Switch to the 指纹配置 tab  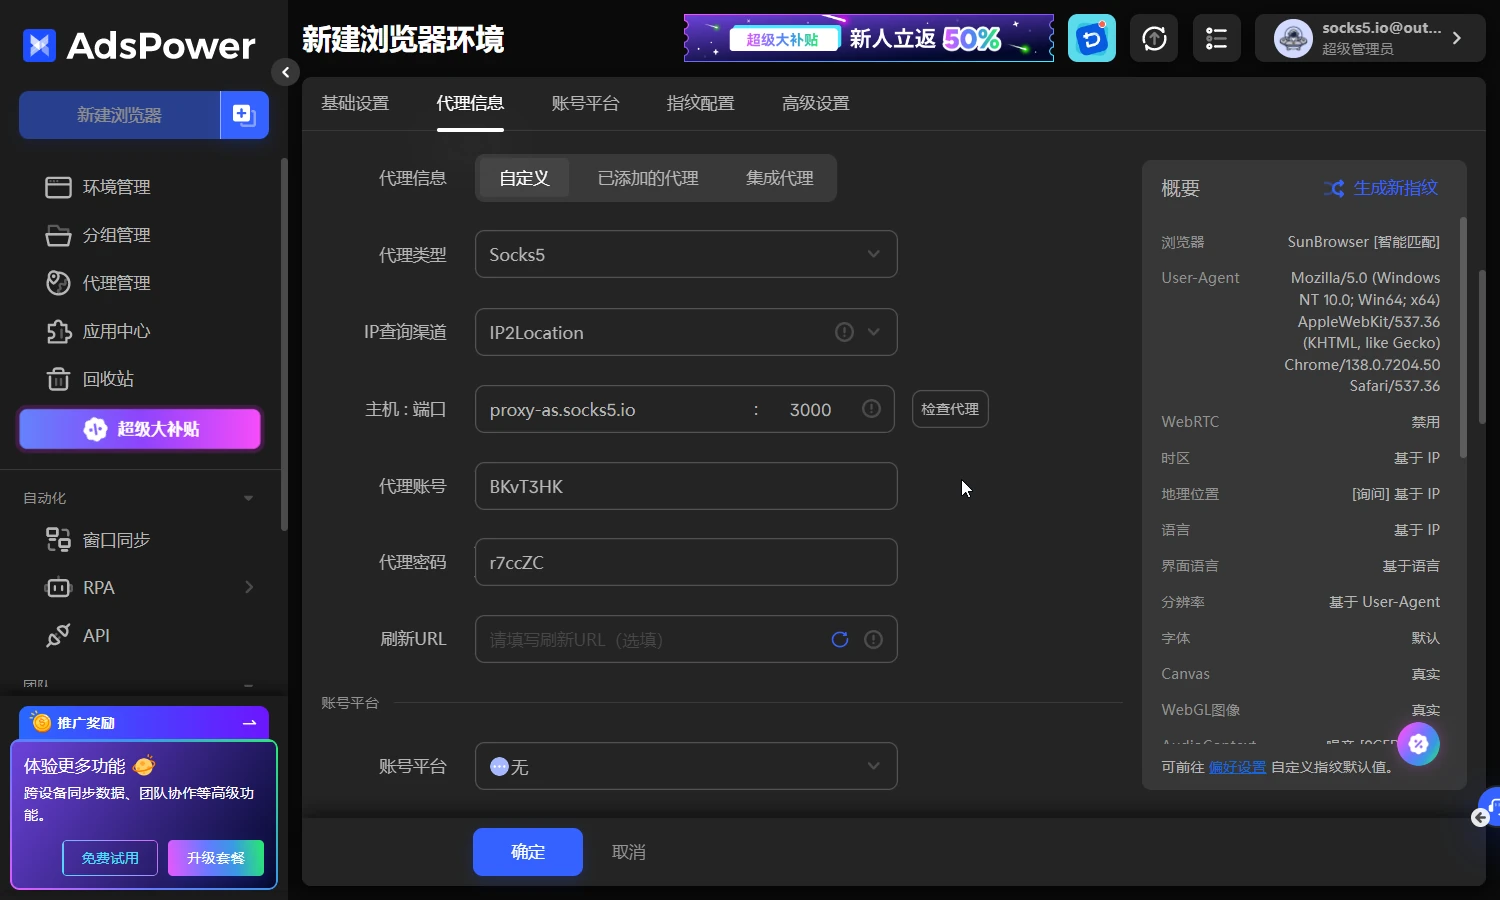pyautogui.click(x=700, y=103)
